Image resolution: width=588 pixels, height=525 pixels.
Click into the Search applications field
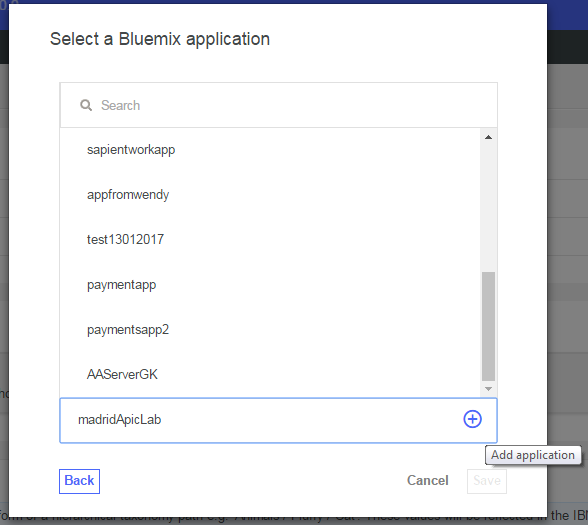[278, 105]
